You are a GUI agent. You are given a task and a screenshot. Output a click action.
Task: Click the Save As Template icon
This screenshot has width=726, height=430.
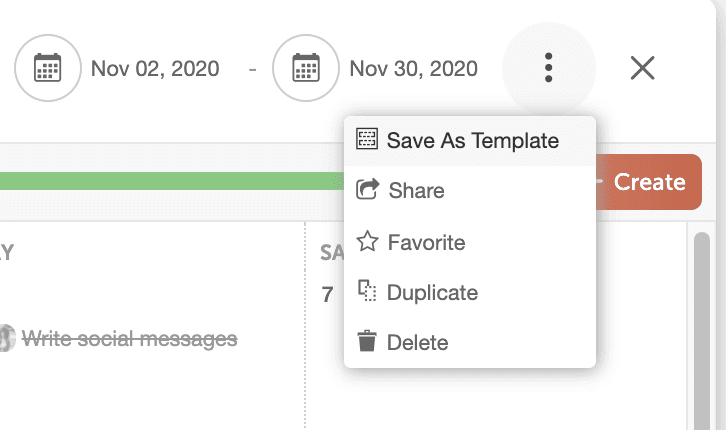click(367, 140)
